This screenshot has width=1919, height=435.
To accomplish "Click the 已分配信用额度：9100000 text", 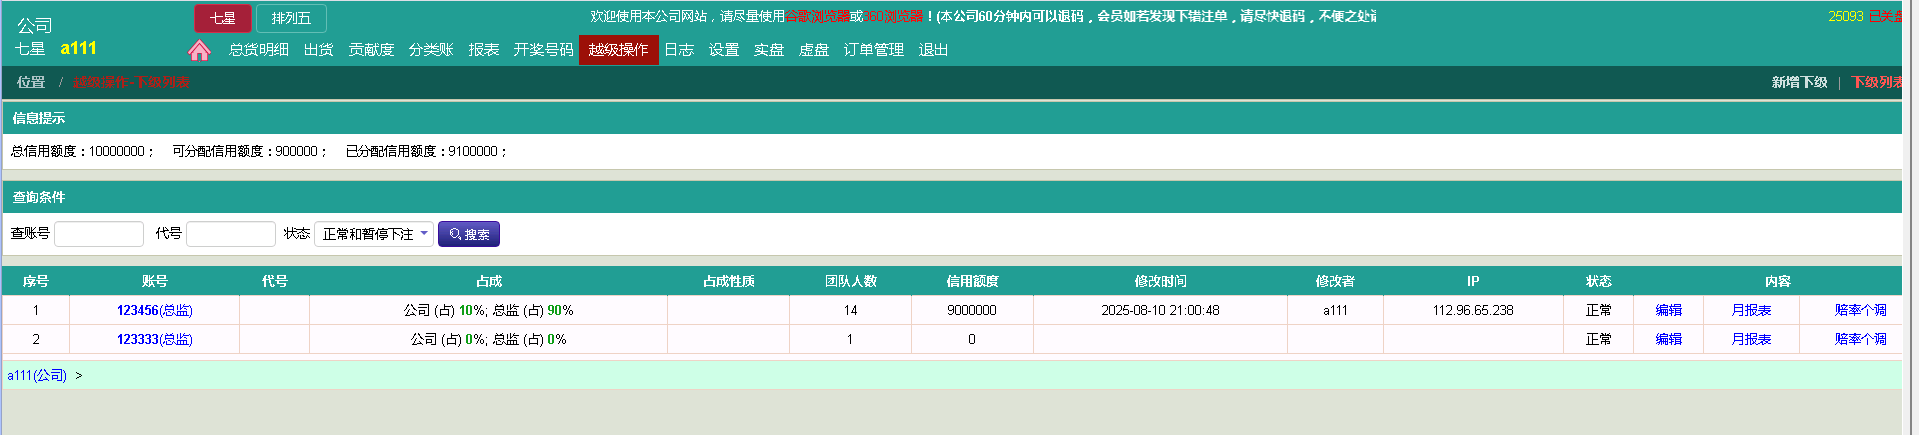I will [x=426, y=151].
